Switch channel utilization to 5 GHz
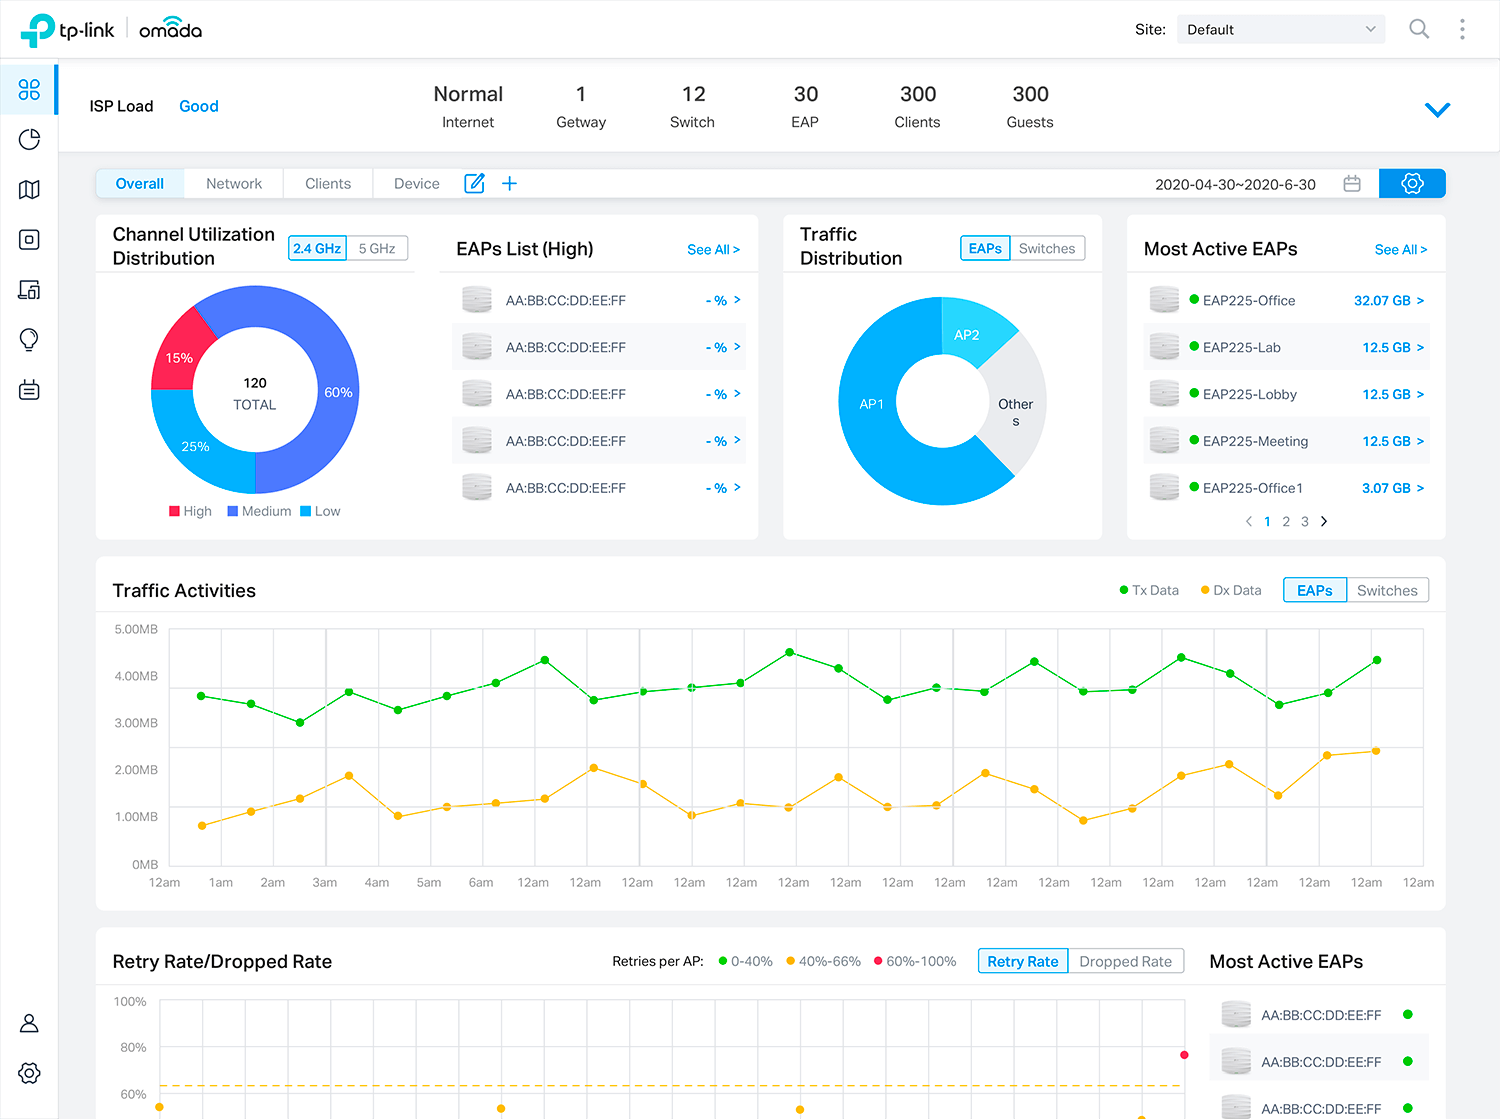The height and width of the screenshot is (1119, 1500). click(377, 249)
